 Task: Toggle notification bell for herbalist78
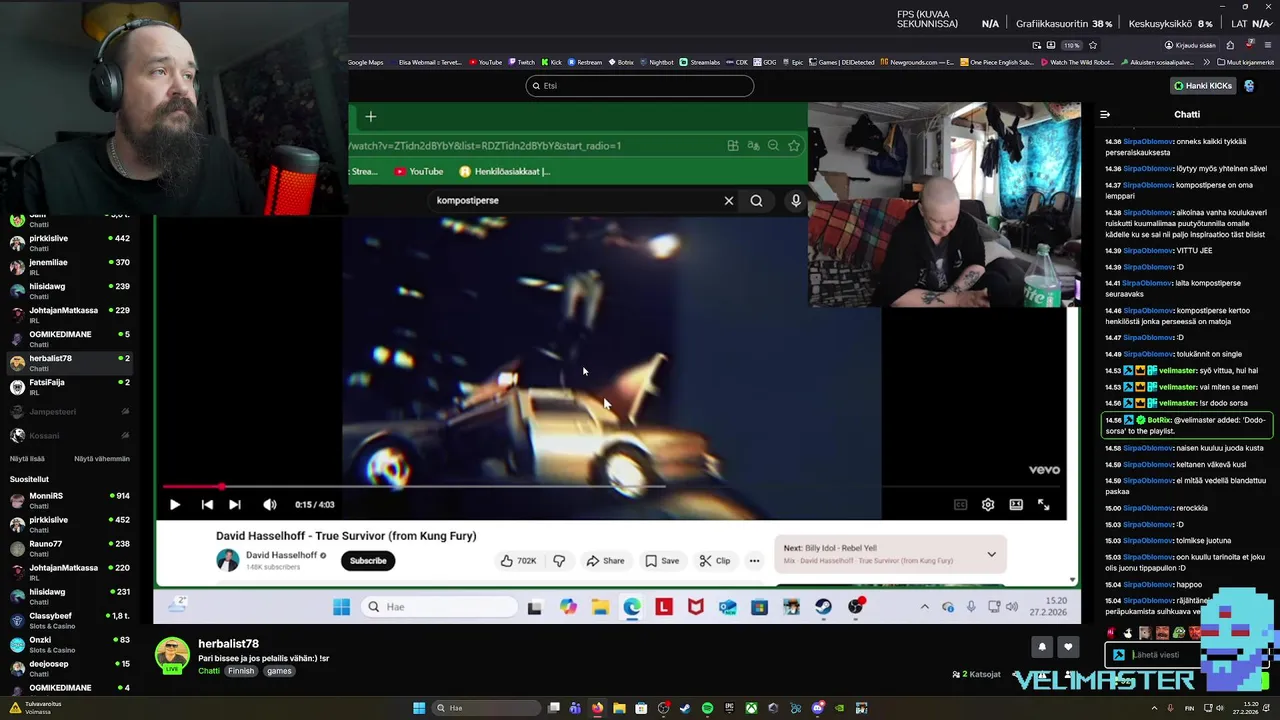click(1042, 647)
